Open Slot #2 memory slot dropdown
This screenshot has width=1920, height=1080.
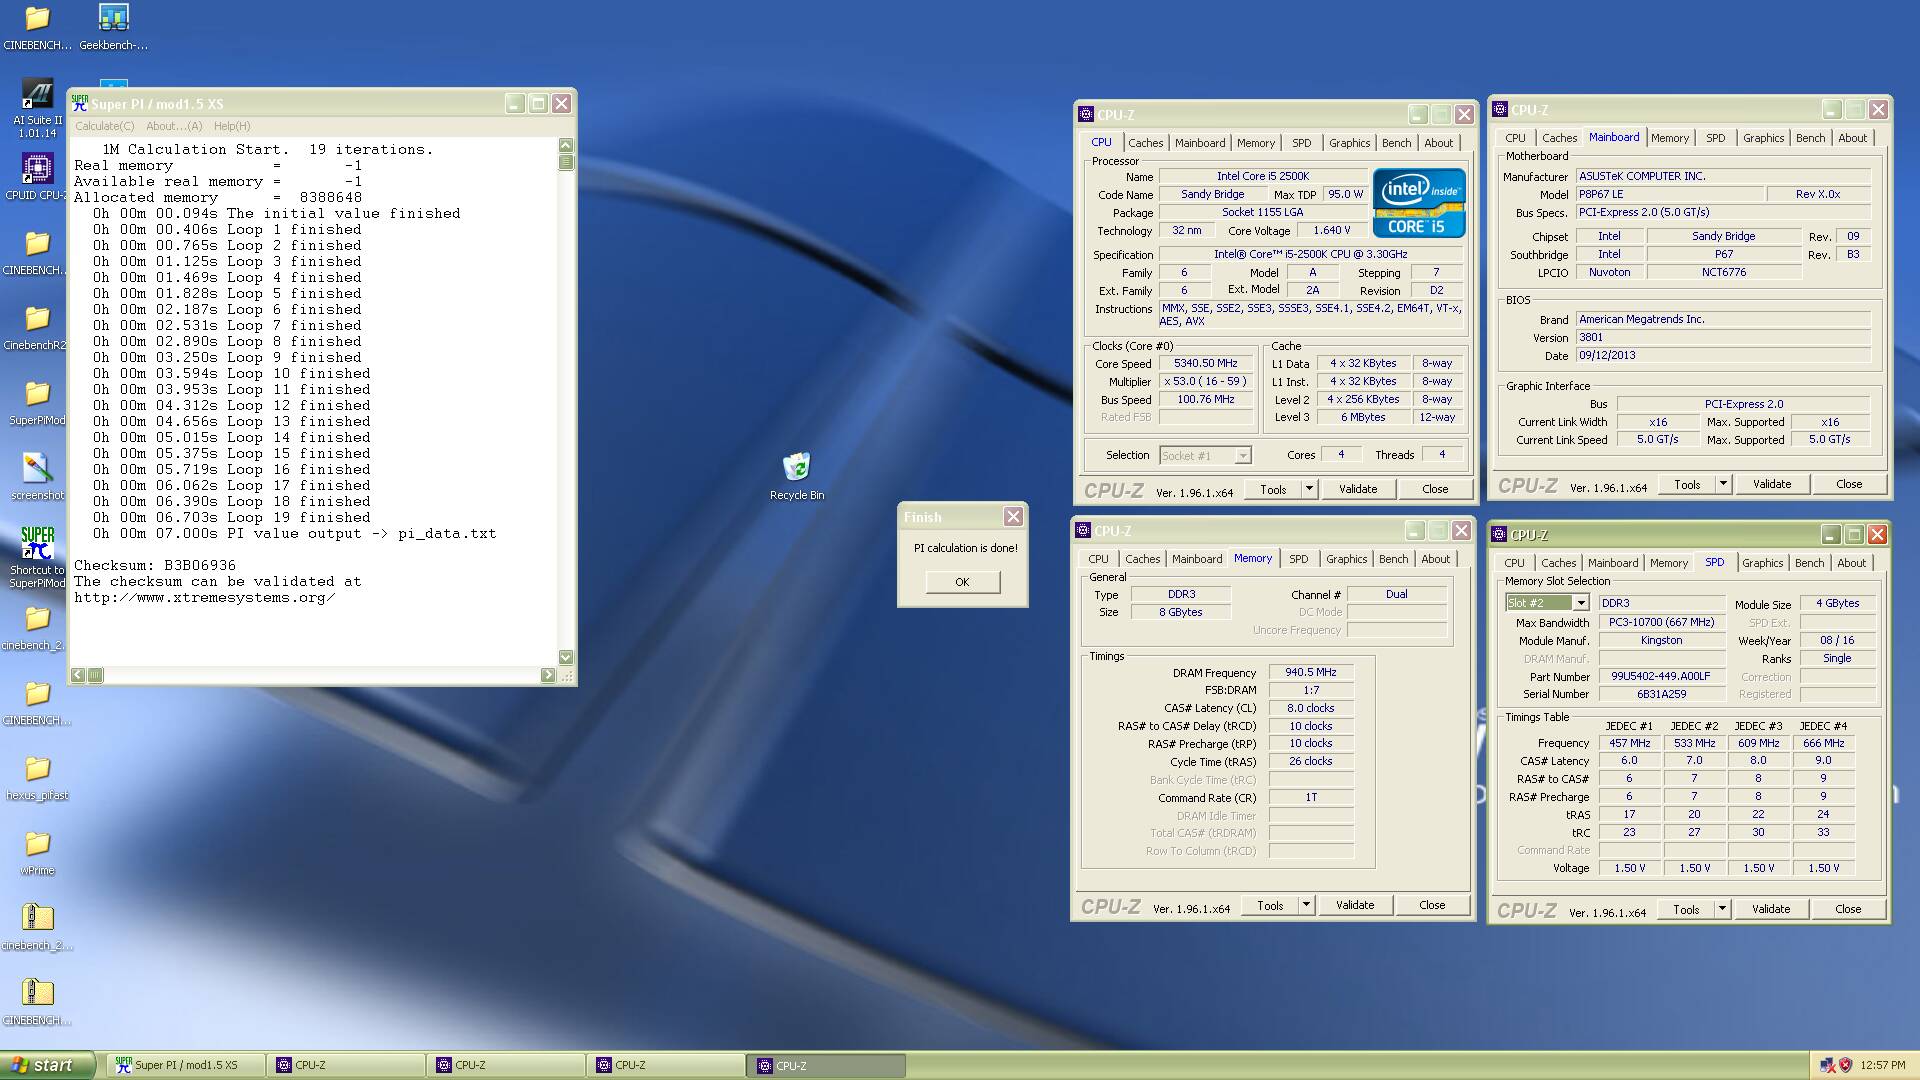click(1548, 603)
